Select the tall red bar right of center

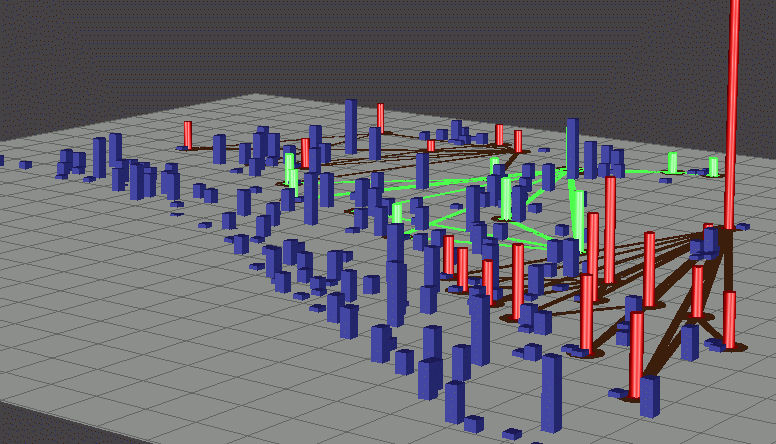[x=610, y=228]
